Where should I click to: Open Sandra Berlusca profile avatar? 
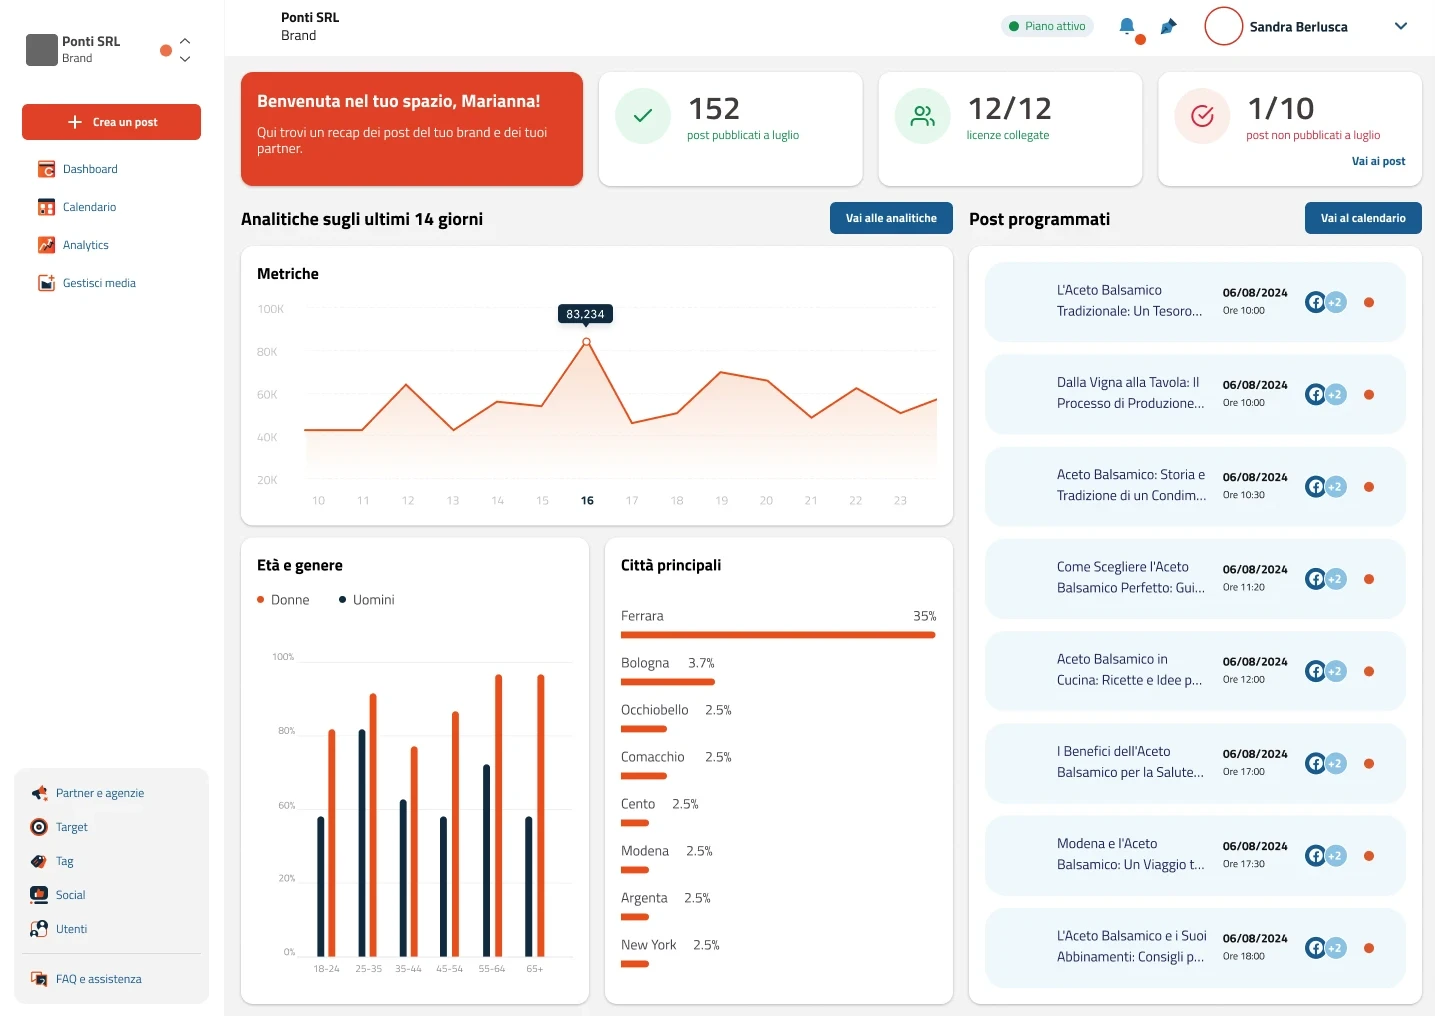click(1223, 27)
